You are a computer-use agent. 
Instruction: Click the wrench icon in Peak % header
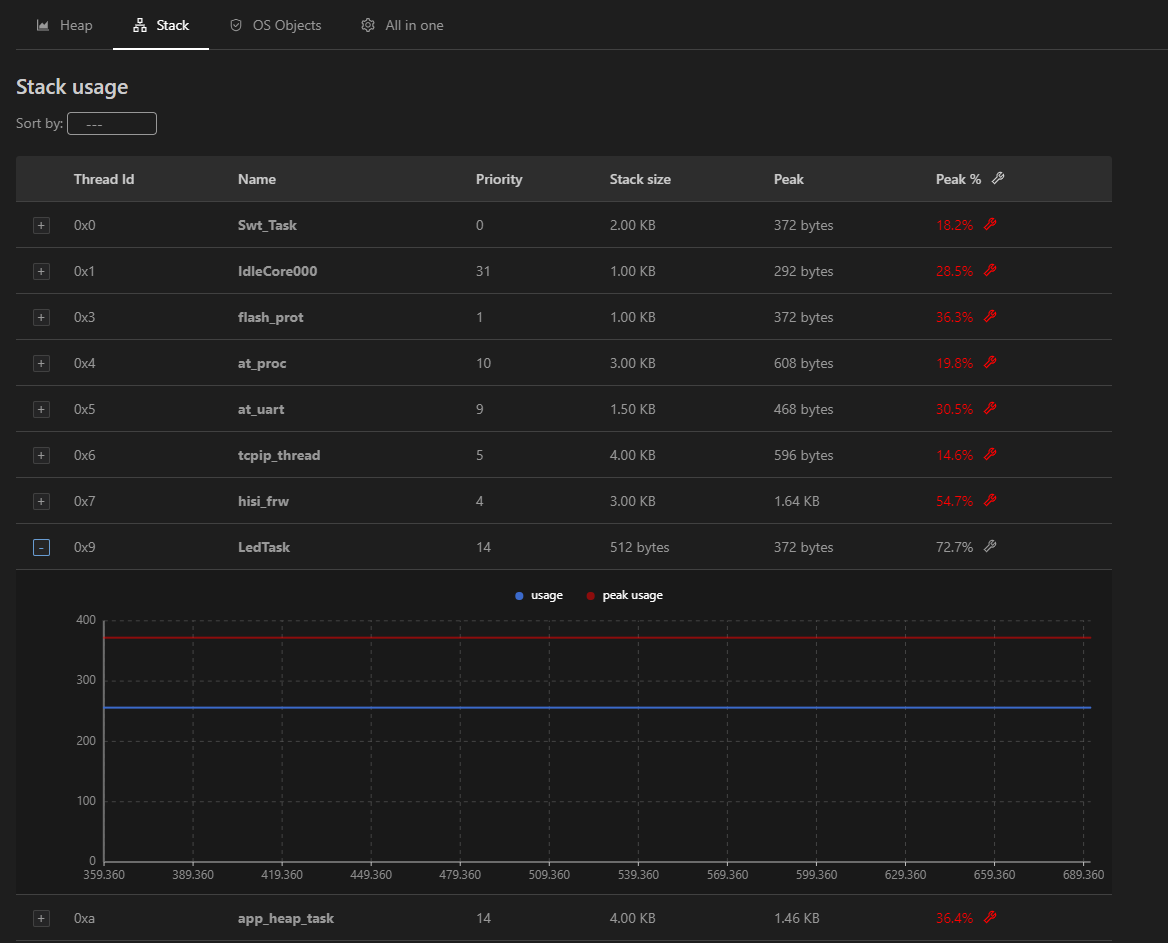click(998, 178)
